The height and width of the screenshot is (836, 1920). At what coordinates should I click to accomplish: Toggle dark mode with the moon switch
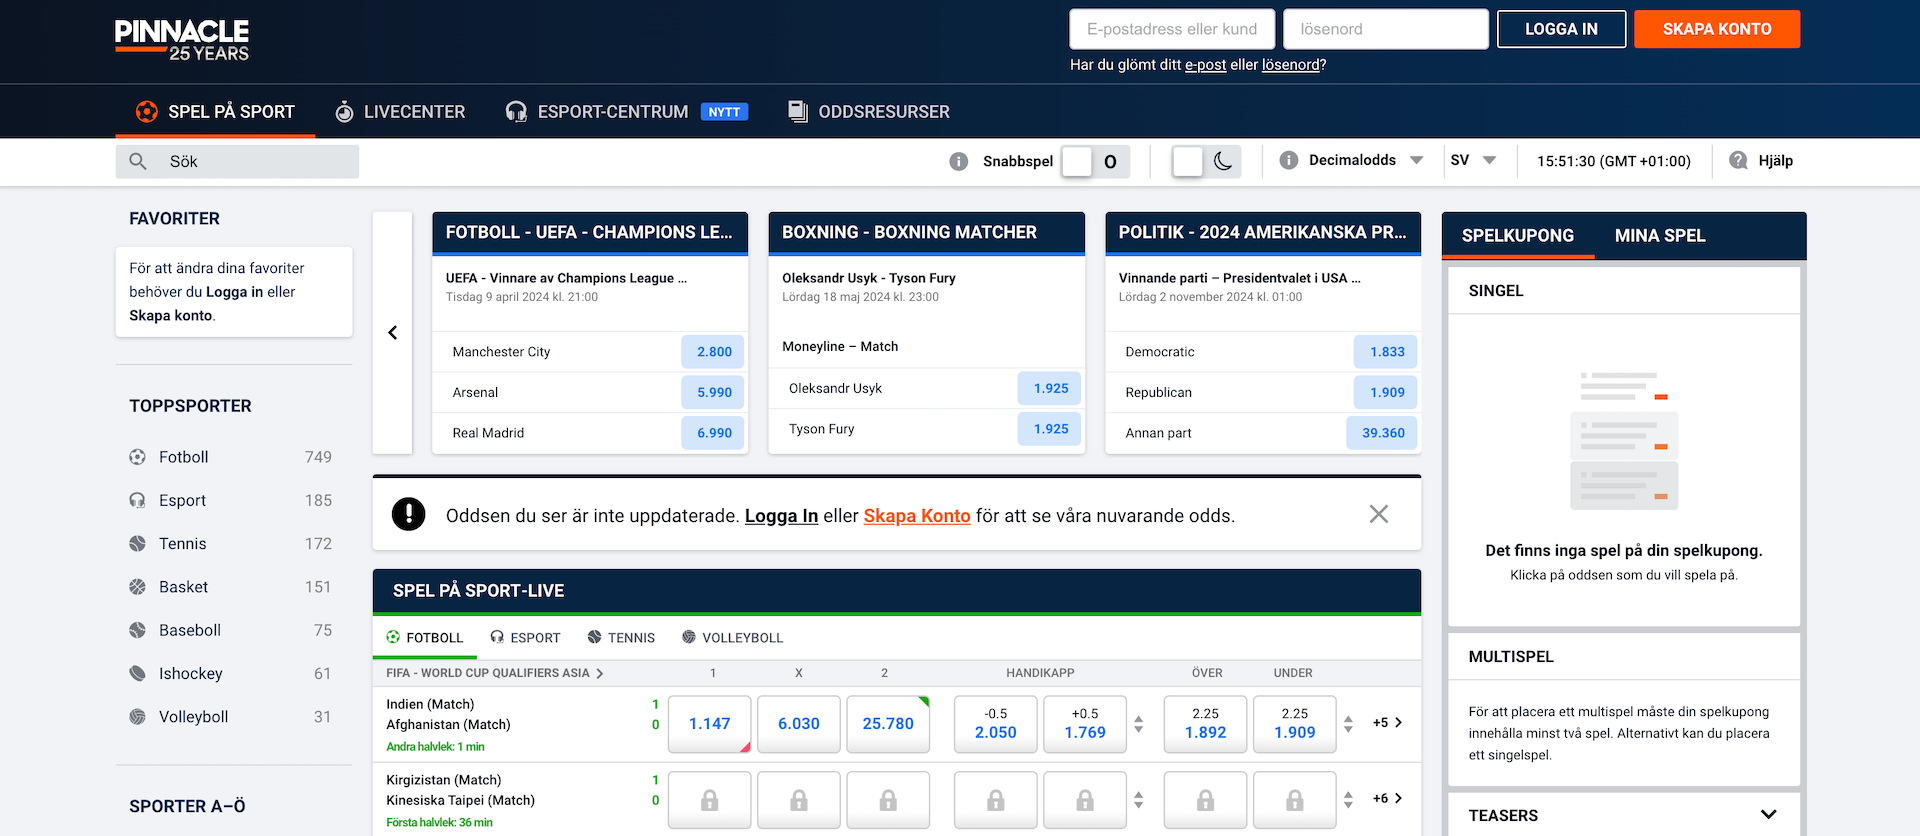coord(1206,161)
